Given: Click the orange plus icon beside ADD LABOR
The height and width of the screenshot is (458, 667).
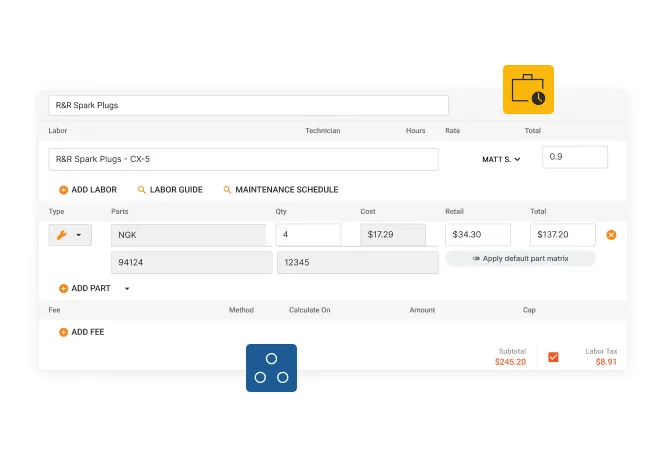Looking at the screenshot, I should (x=63, y=190).
